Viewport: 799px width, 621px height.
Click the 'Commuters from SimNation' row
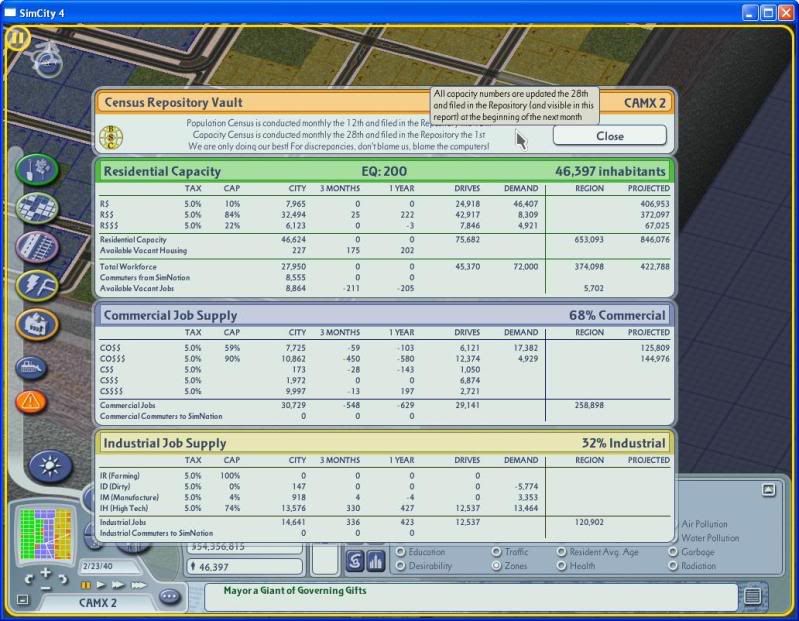(x=385, y=277)
